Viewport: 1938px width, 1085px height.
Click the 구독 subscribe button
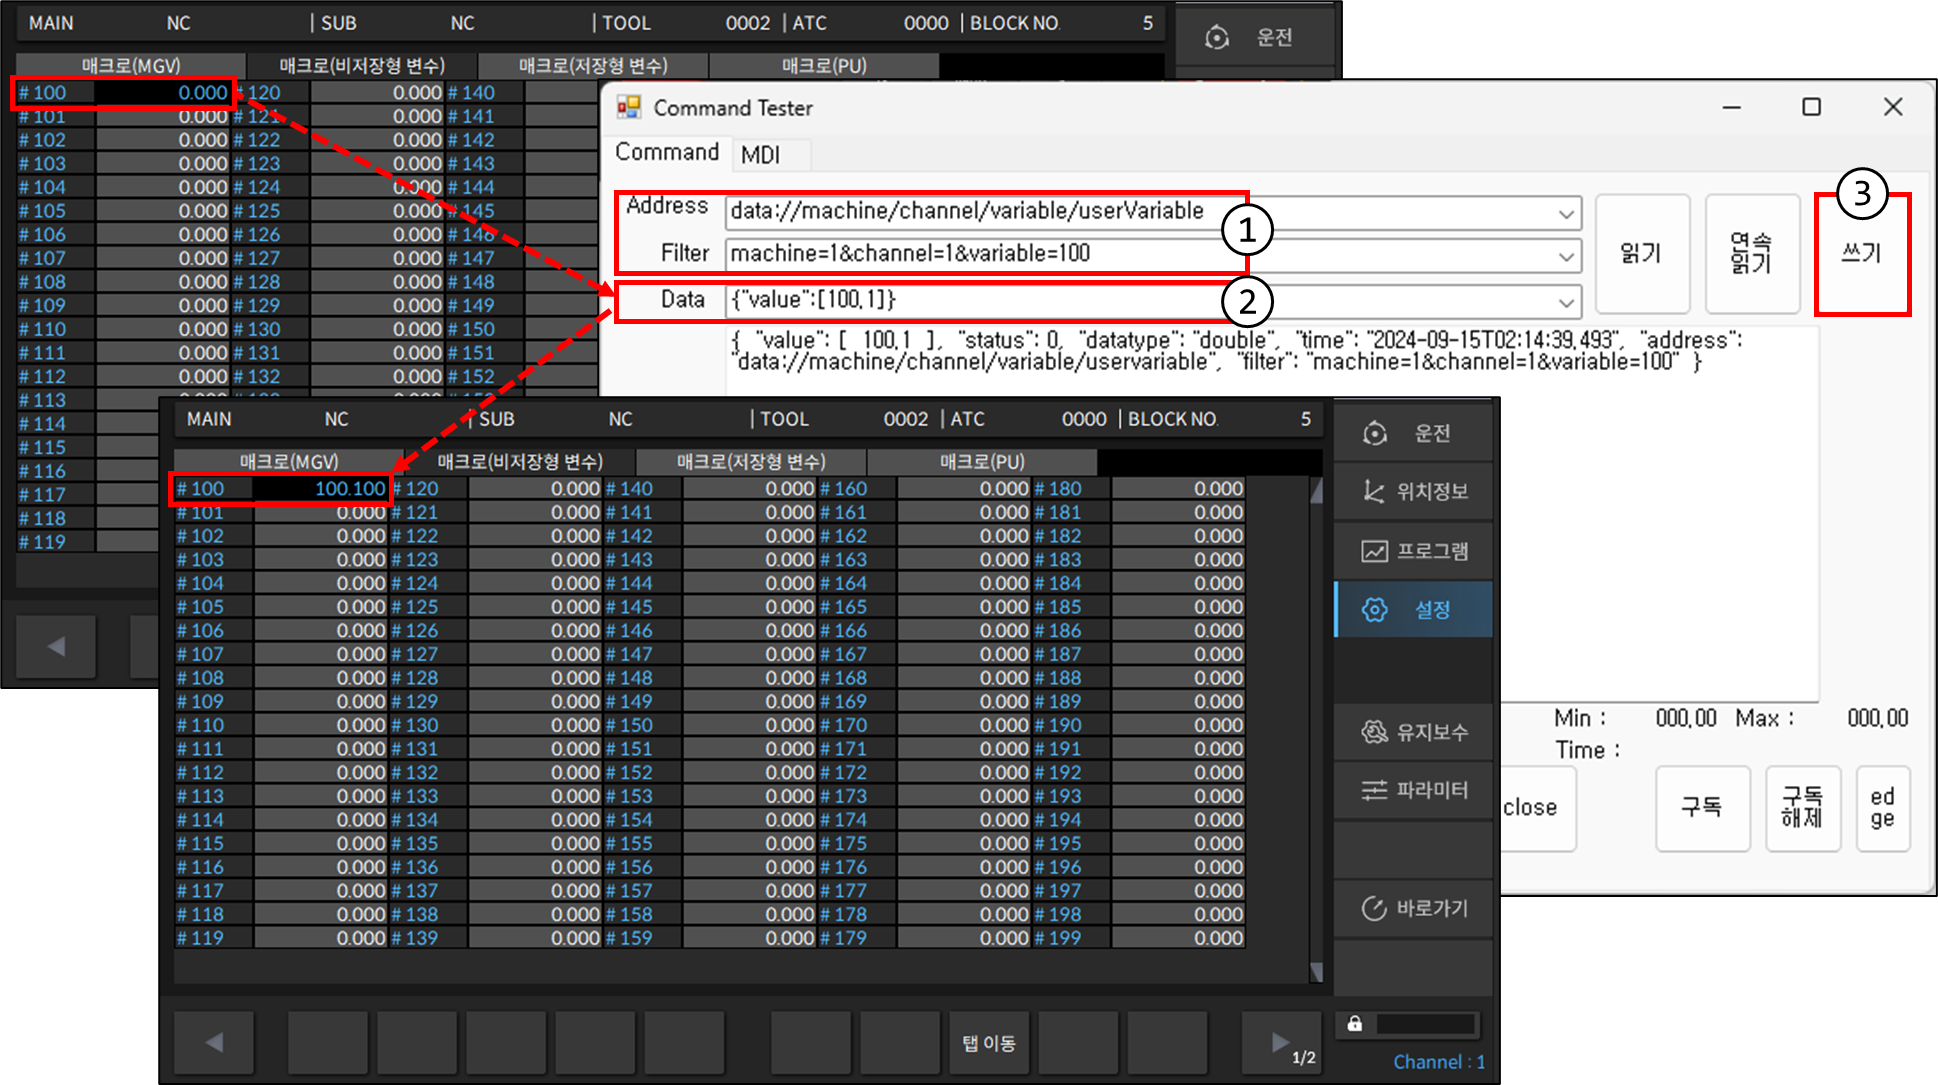click(x=1702, y=808)
